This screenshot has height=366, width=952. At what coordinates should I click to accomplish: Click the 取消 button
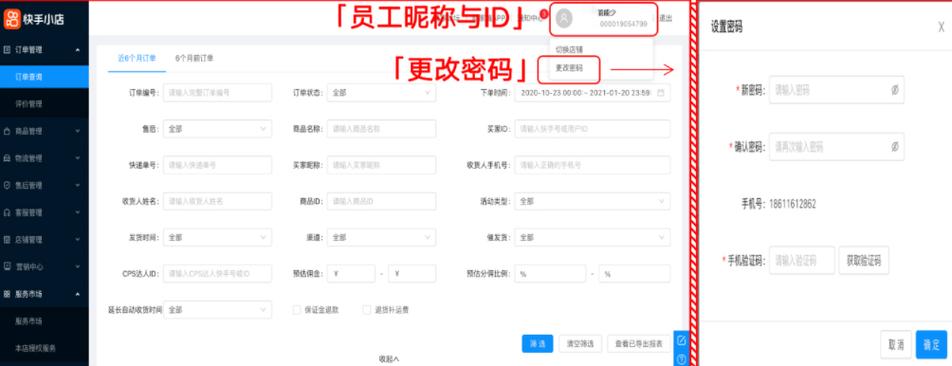pos(896,344)
